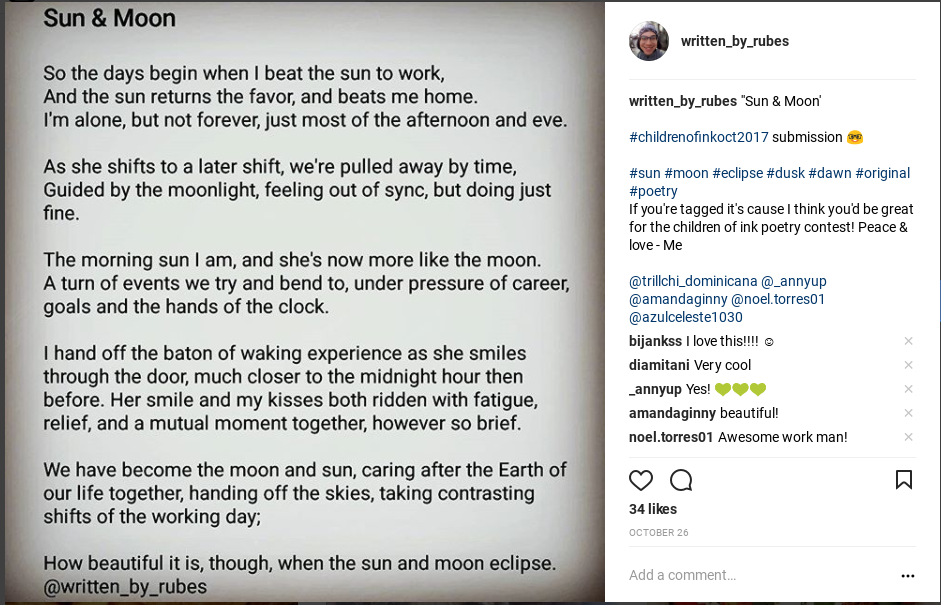Open written_by_rubes username in header

(735, 41)
